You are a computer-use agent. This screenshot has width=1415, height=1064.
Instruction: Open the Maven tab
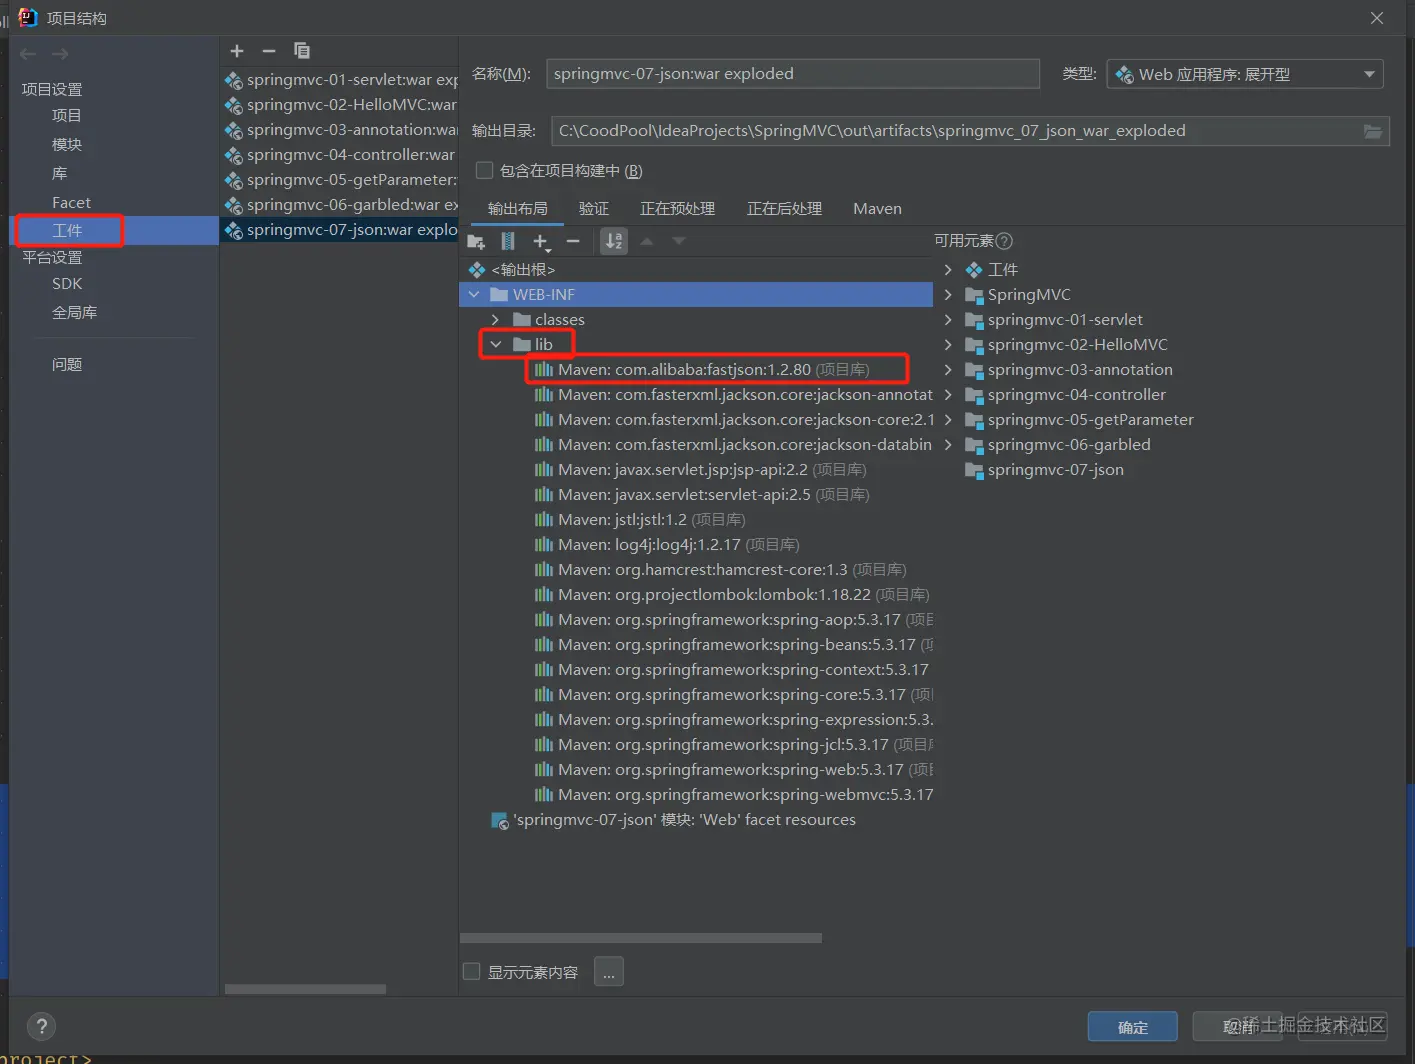tap(877, 209)
